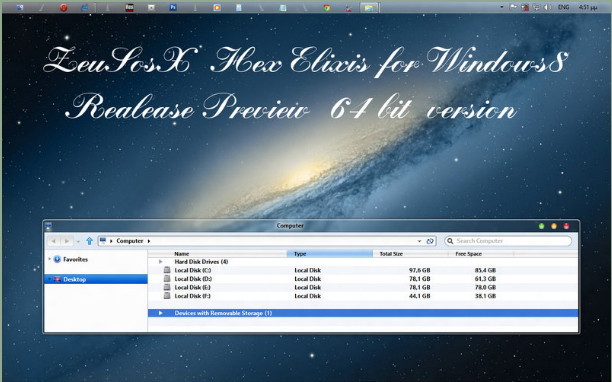Show hidden tray icons arrow
This screenshot has height=382, width=612.
pyautogui.click(x=502, y=7)
